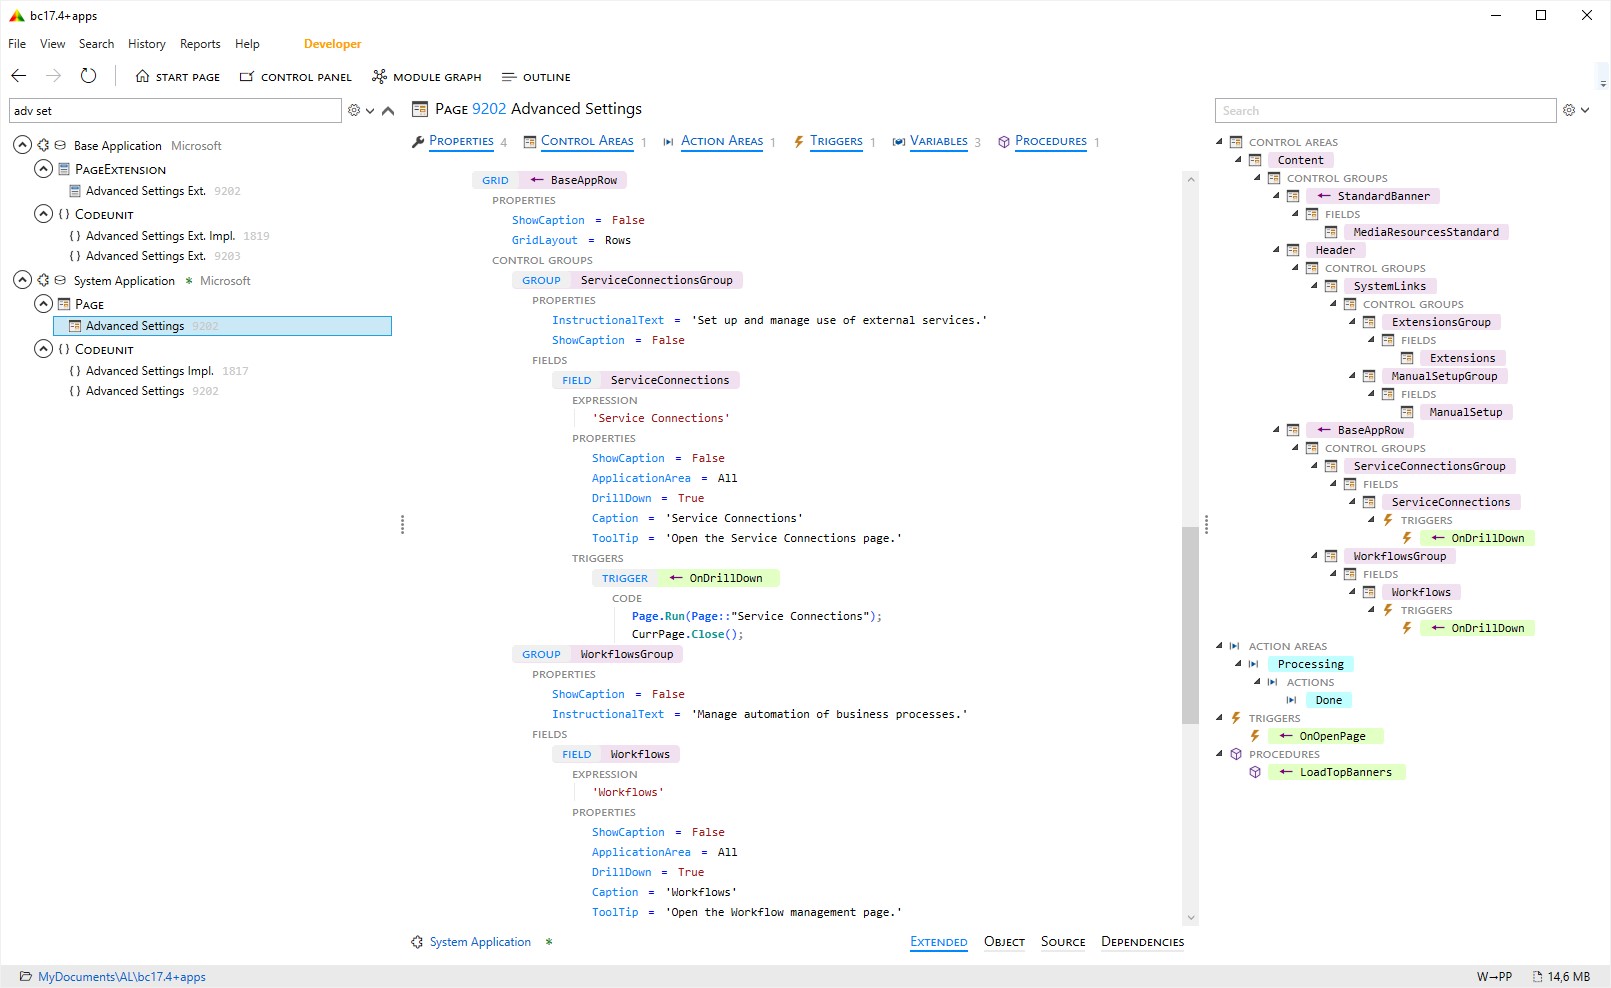Click the right outline Search field
This screenshot has height=988, width=1611.
pyautogui.click(x=1386, y=111)
